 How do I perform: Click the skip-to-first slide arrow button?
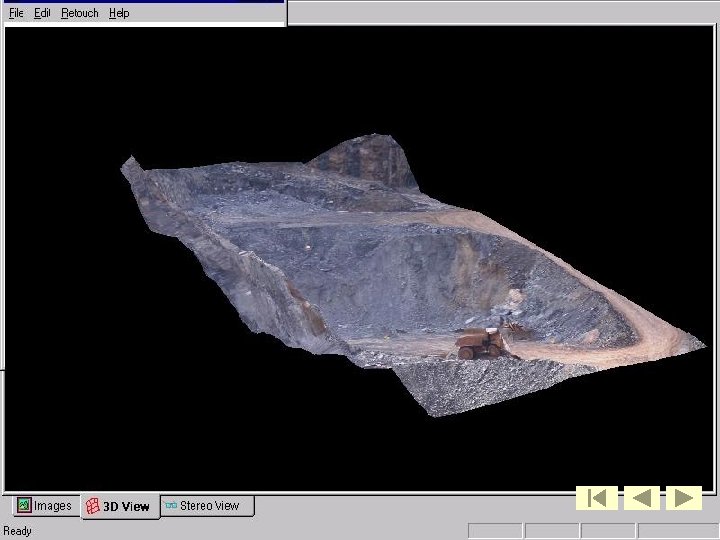coord(596,497)
